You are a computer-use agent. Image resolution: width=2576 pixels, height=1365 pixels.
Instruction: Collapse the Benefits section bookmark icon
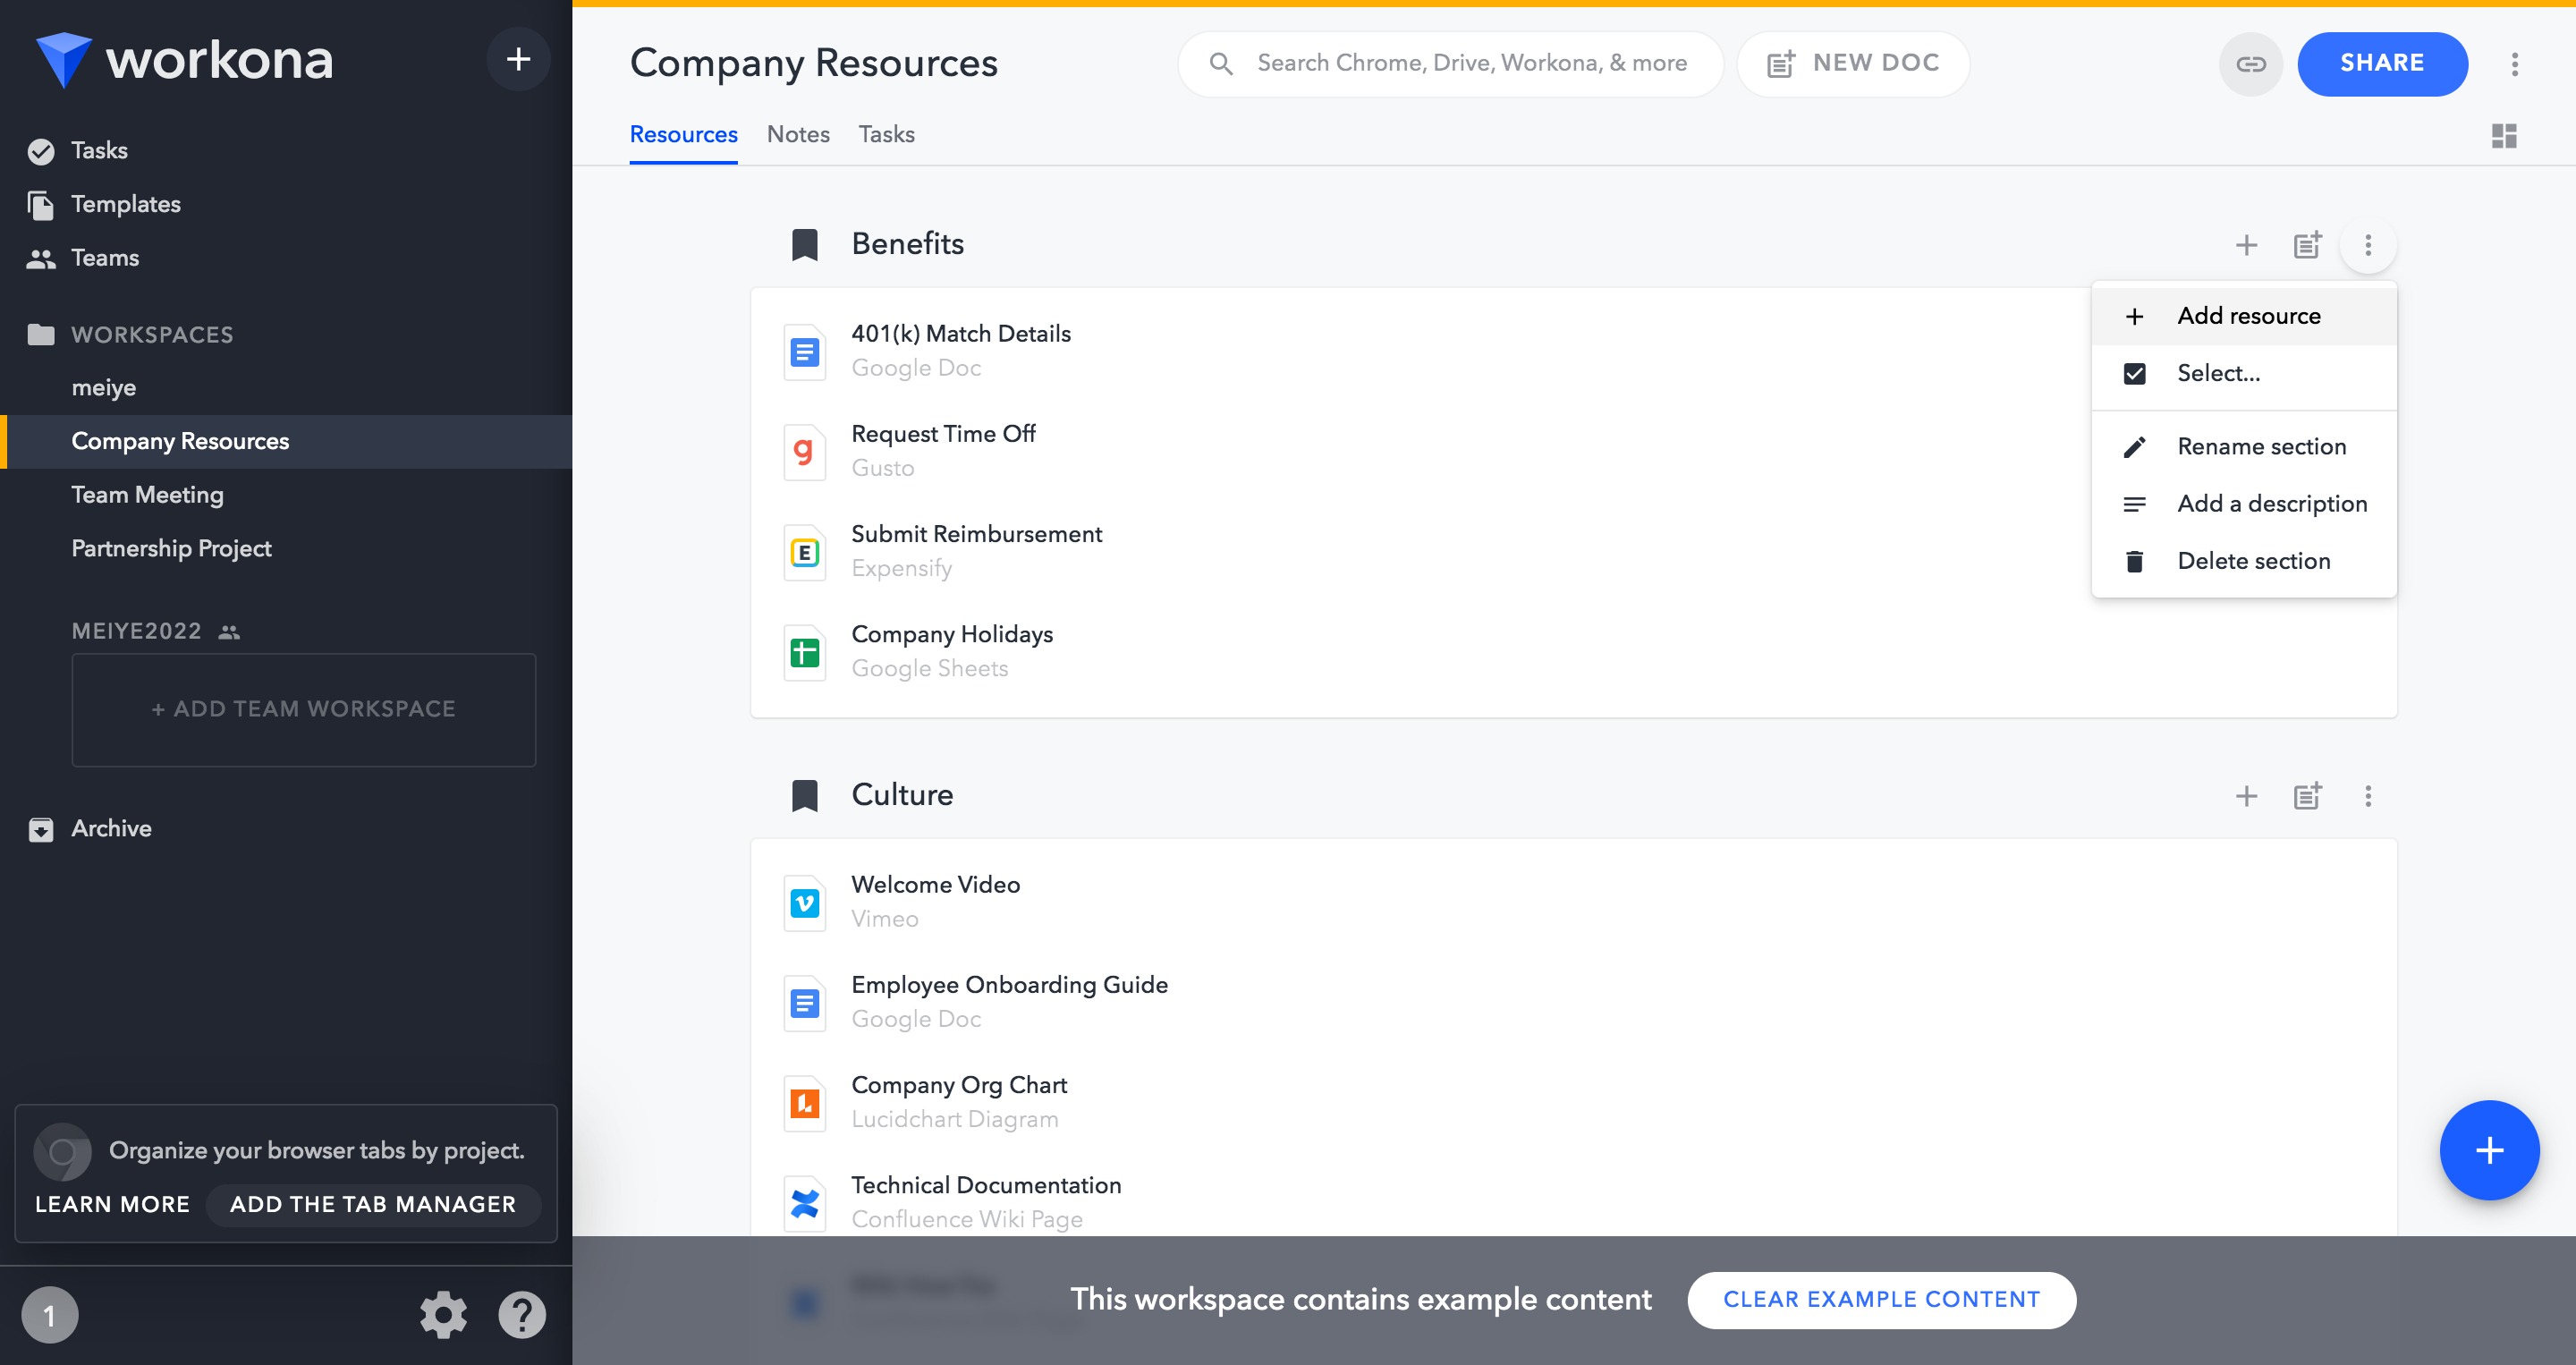[x=804, y=245]
